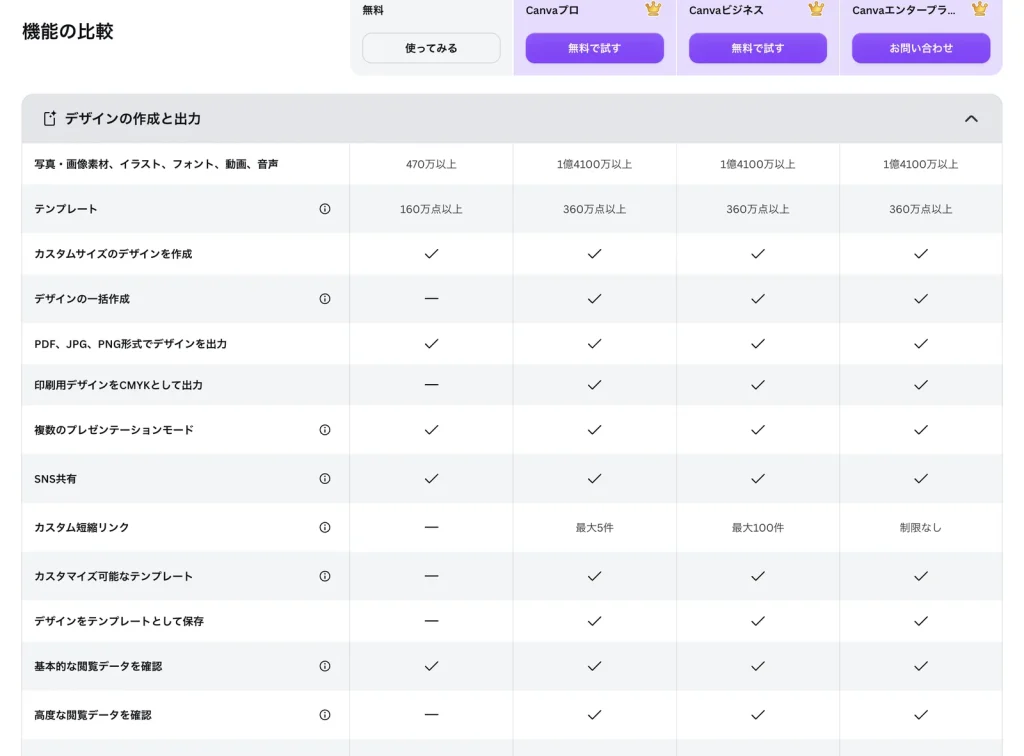The height and width of the screenshot is (756, 1024).
Task: Select the 無料 plan column heading
Action: click(x=373, y=10)
